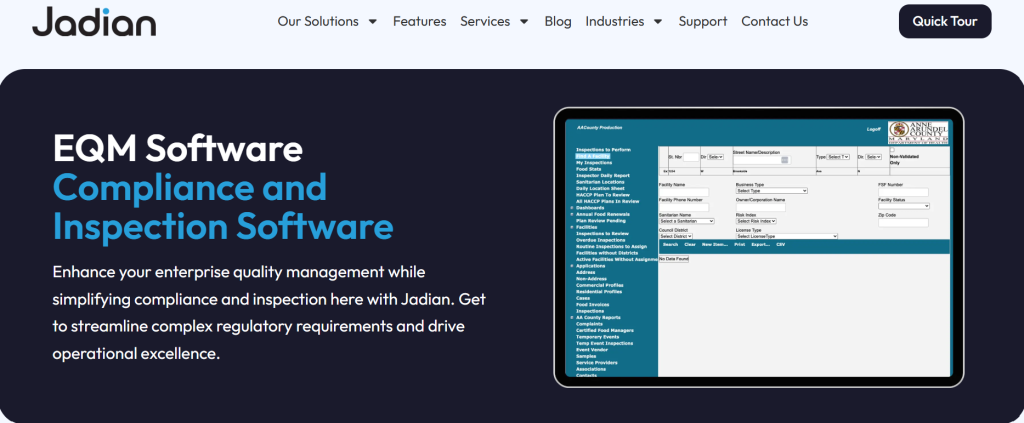This screenshot has height=423, width=1024.
Task: Click the FSF Number field
Action: pyautogui.click(x=903, y=192)
